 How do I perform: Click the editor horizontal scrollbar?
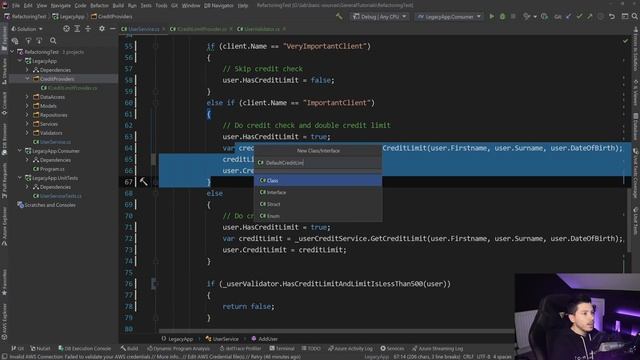coord(336,331)
